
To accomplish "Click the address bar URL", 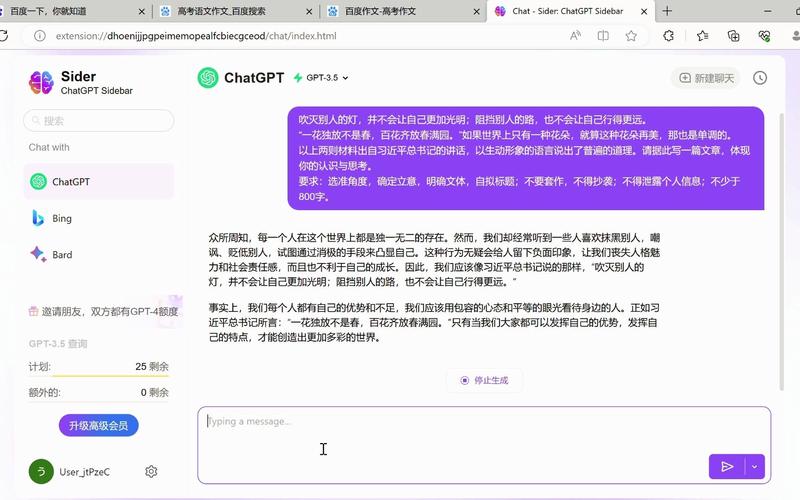I will 196,36.
